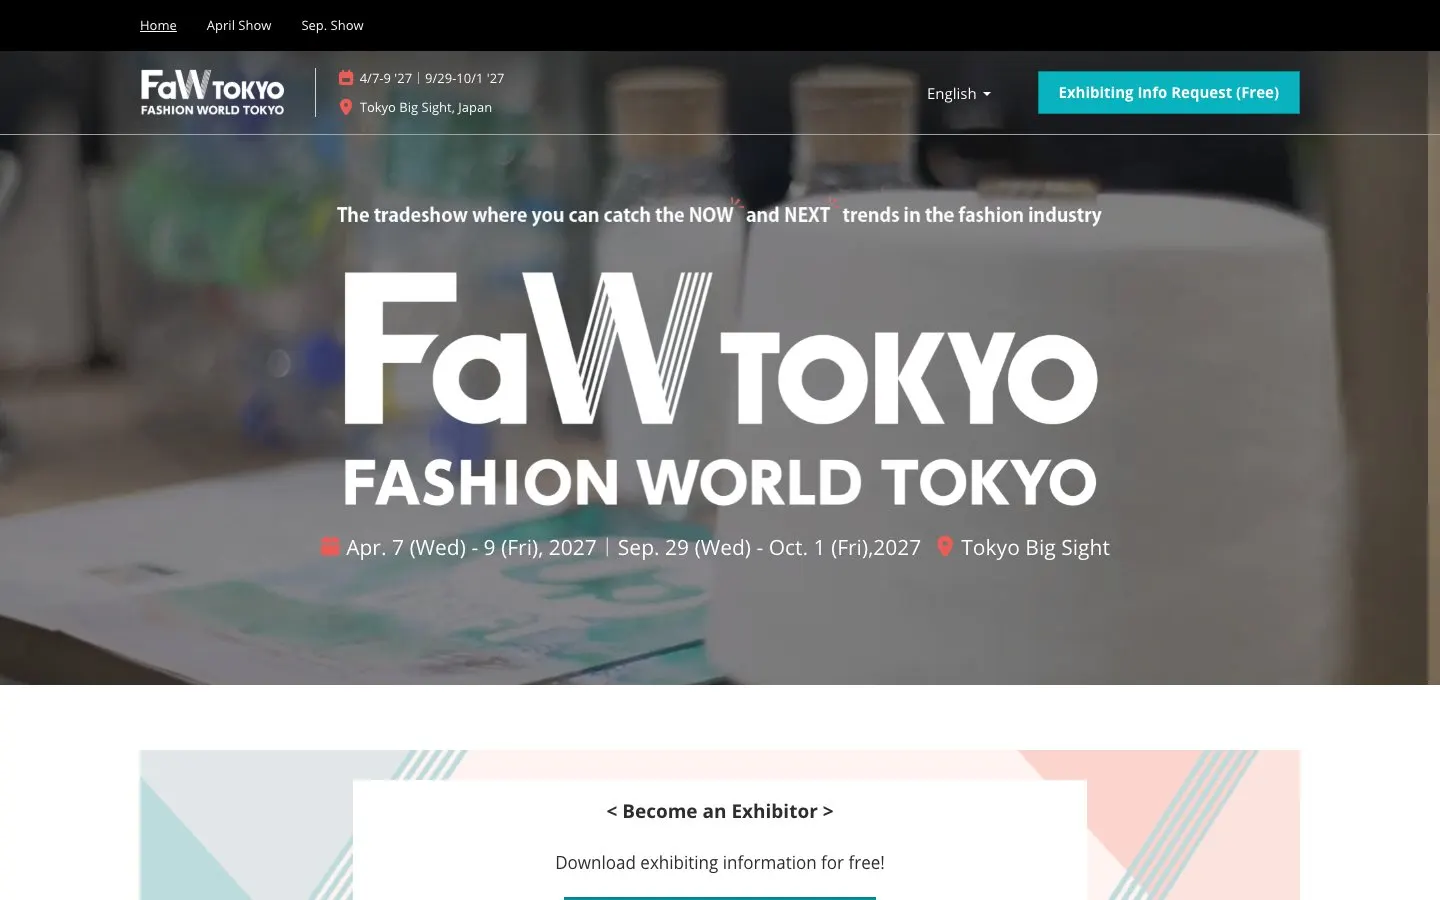The image size is (1440, 900).
Task: Open the English language dropdown
Action: (x=959, y=93)
